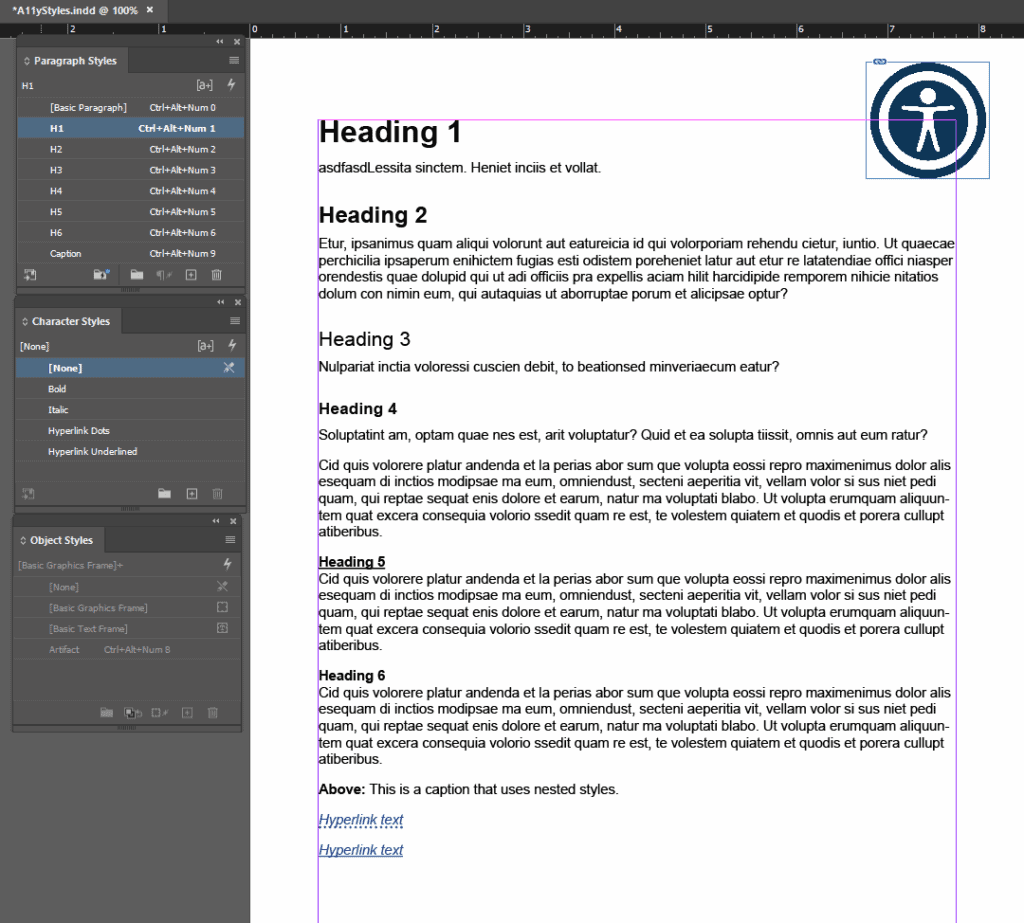This screenshot has height=923, width=1024.
Task: Open the Character Styles panel menu
Action: coord(234,321)
